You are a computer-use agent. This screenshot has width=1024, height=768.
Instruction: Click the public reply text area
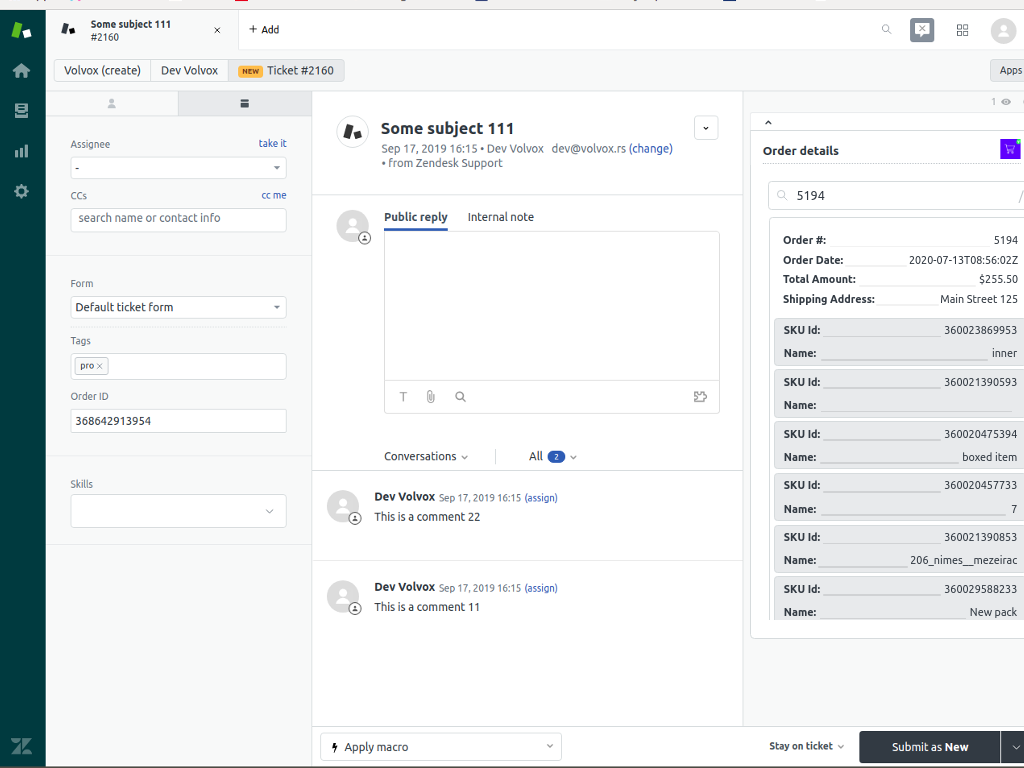click(552, 306)
